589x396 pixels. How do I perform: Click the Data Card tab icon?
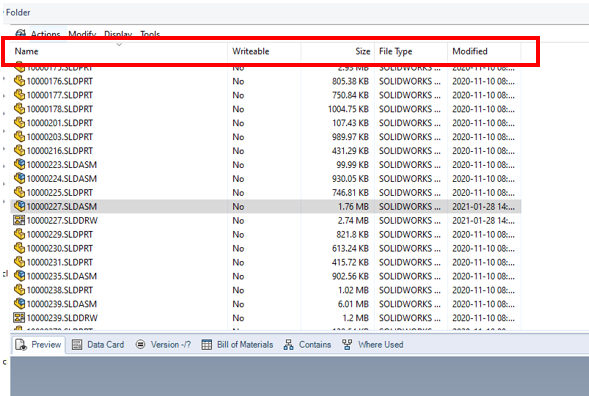click(77, 345)
